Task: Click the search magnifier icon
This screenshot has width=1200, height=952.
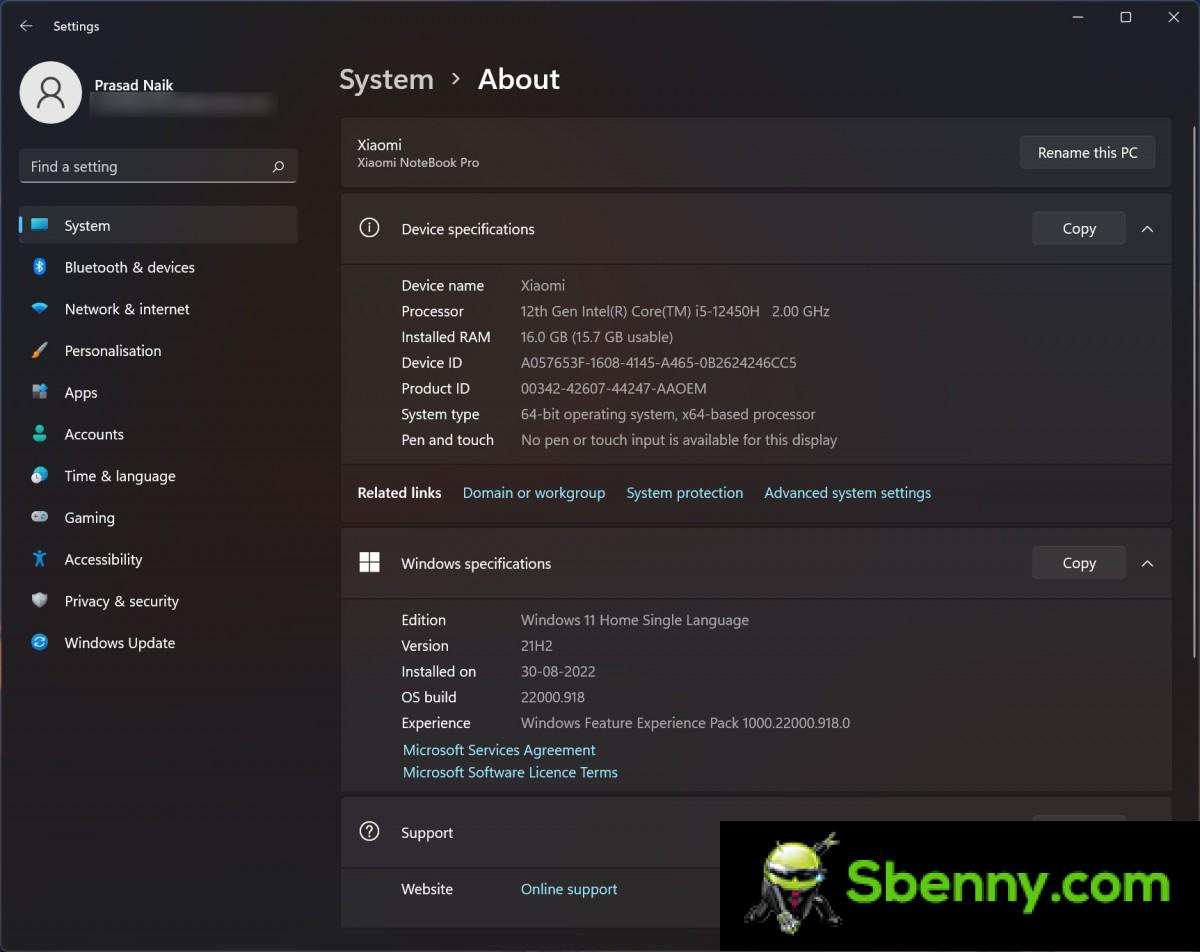Action: [278, 167]
